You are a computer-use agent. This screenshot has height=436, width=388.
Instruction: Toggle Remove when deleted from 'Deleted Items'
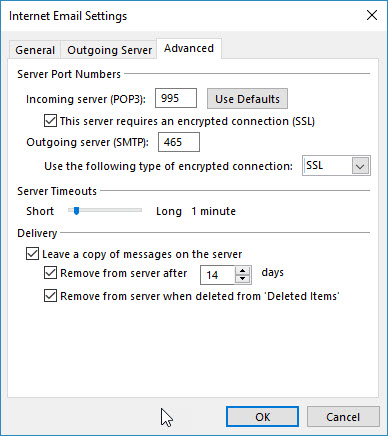point(50,296)
